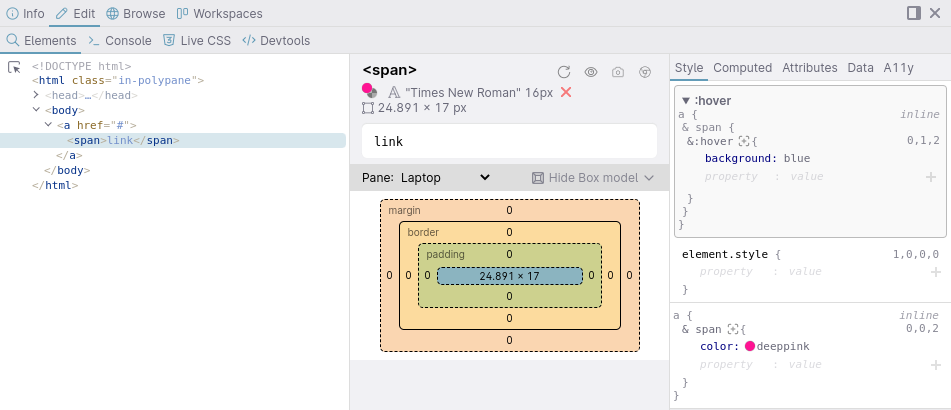
Task: Collapse the :hover section triangle
Action: tap(686, 101)
